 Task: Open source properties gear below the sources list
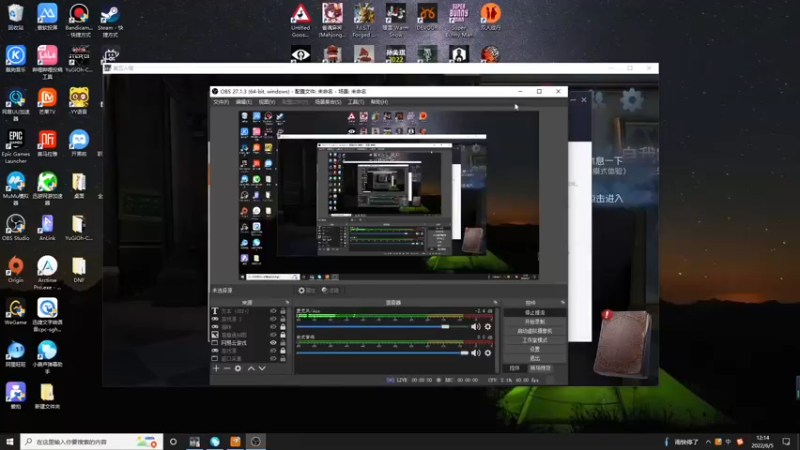238,368
